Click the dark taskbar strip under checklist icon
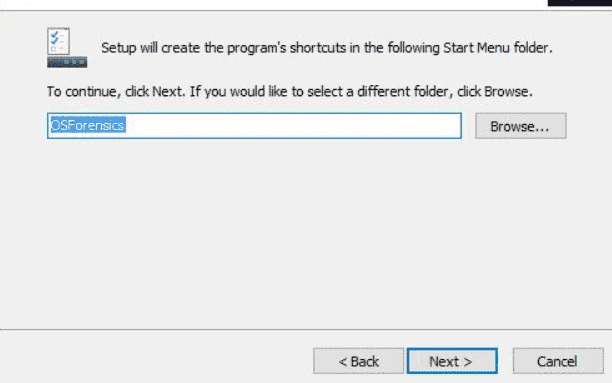Screen dimensions: 612x383 67,62
